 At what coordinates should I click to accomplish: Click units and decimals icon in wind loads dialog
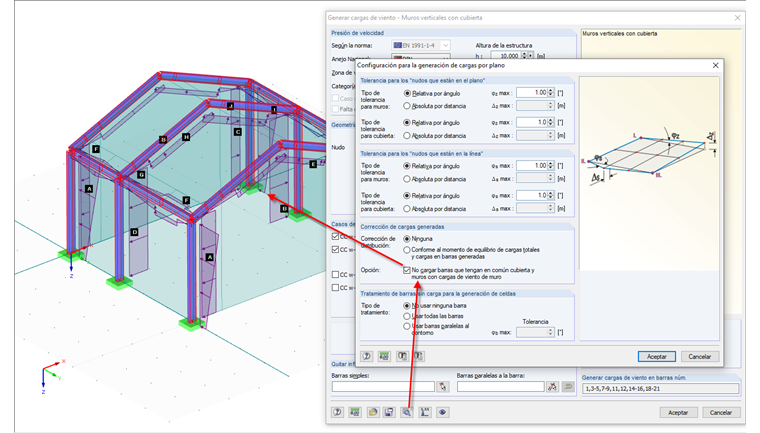tap(355, 412)
